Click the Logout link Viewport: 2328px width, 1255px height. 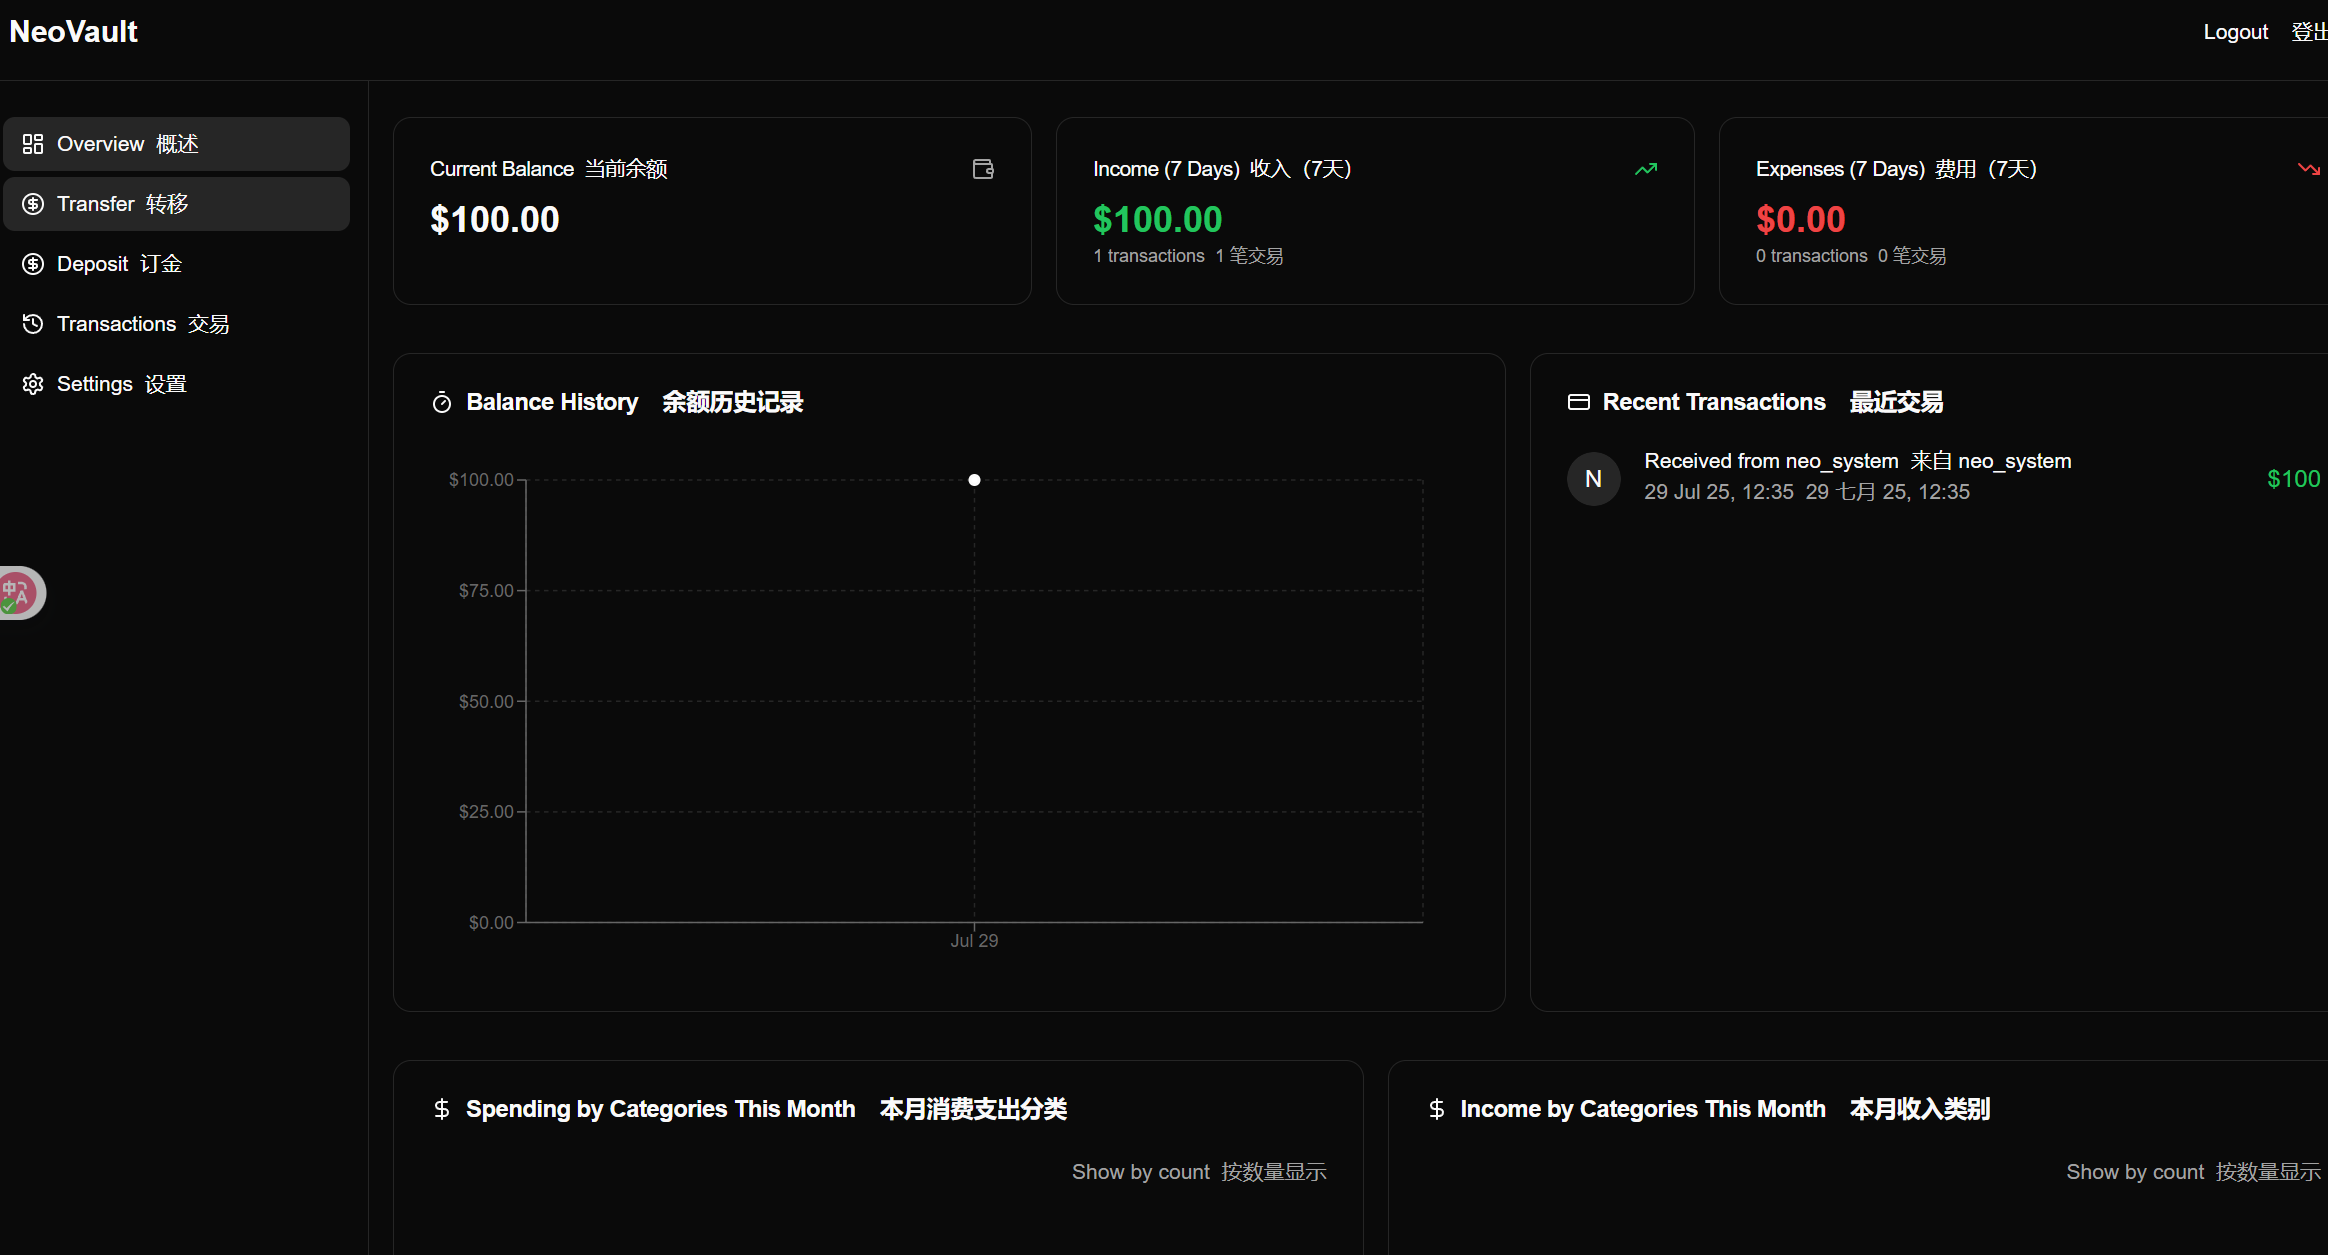(x=2235, y=32)
